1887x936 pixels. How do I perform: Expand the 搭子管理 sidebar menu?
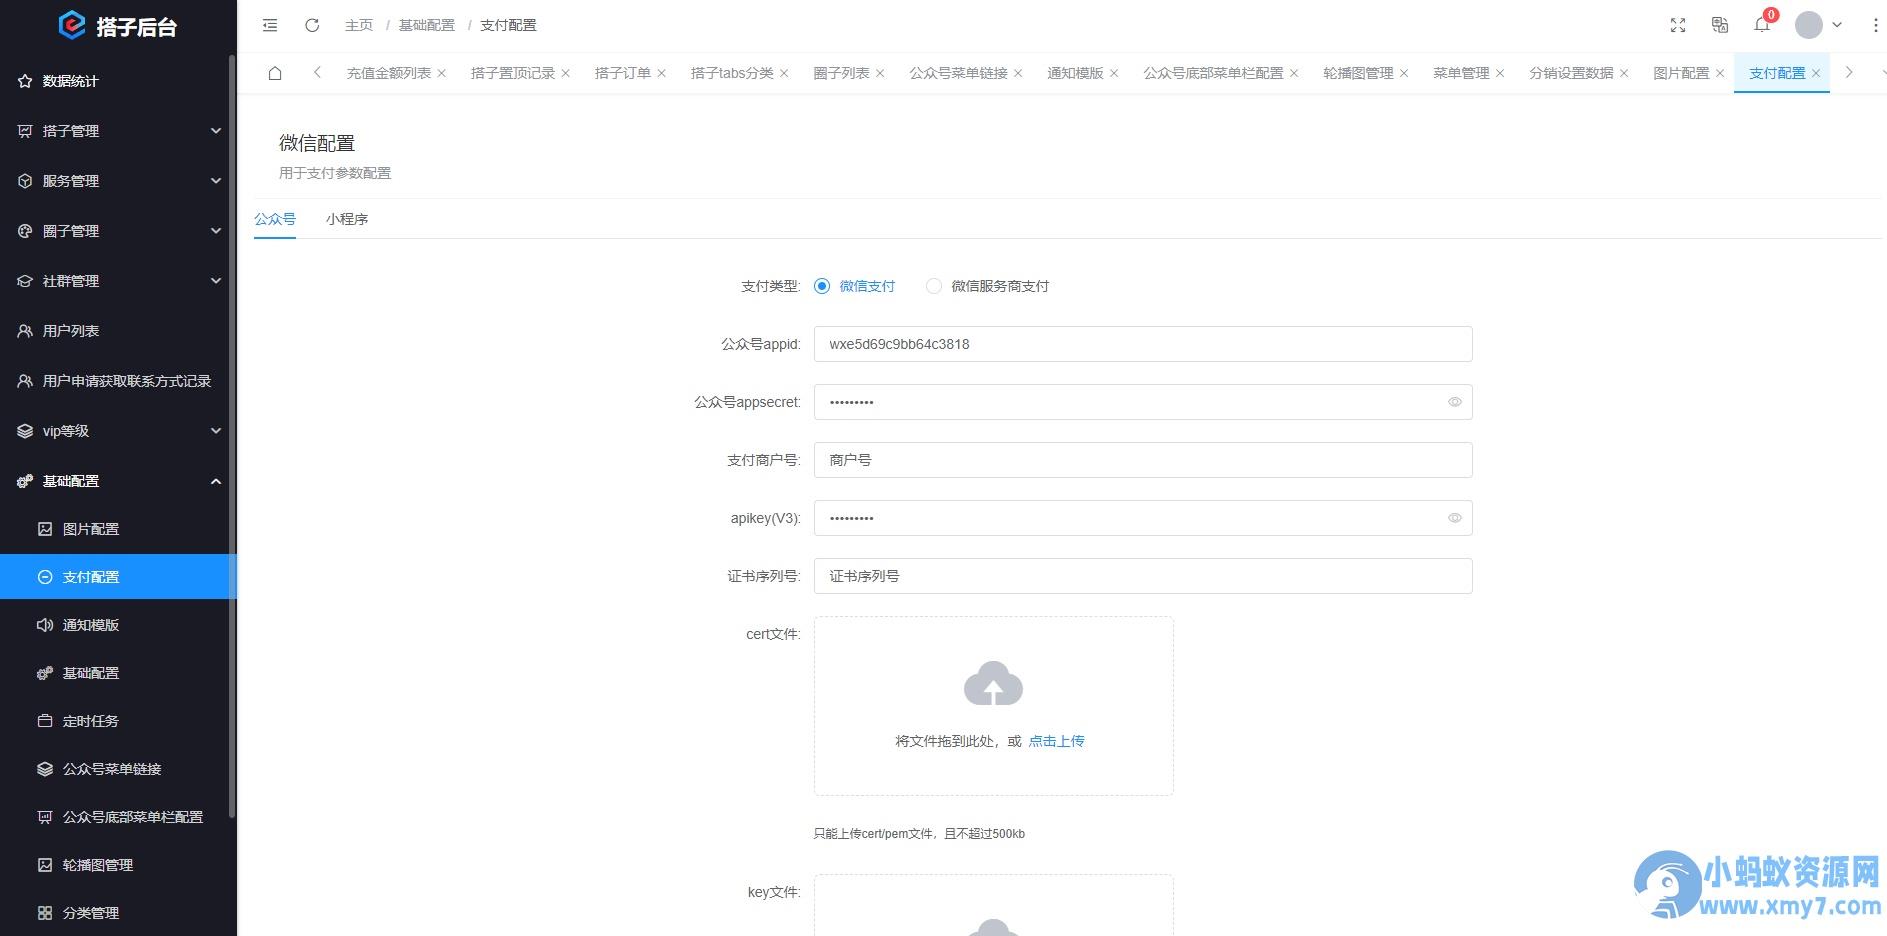[118, 131]
